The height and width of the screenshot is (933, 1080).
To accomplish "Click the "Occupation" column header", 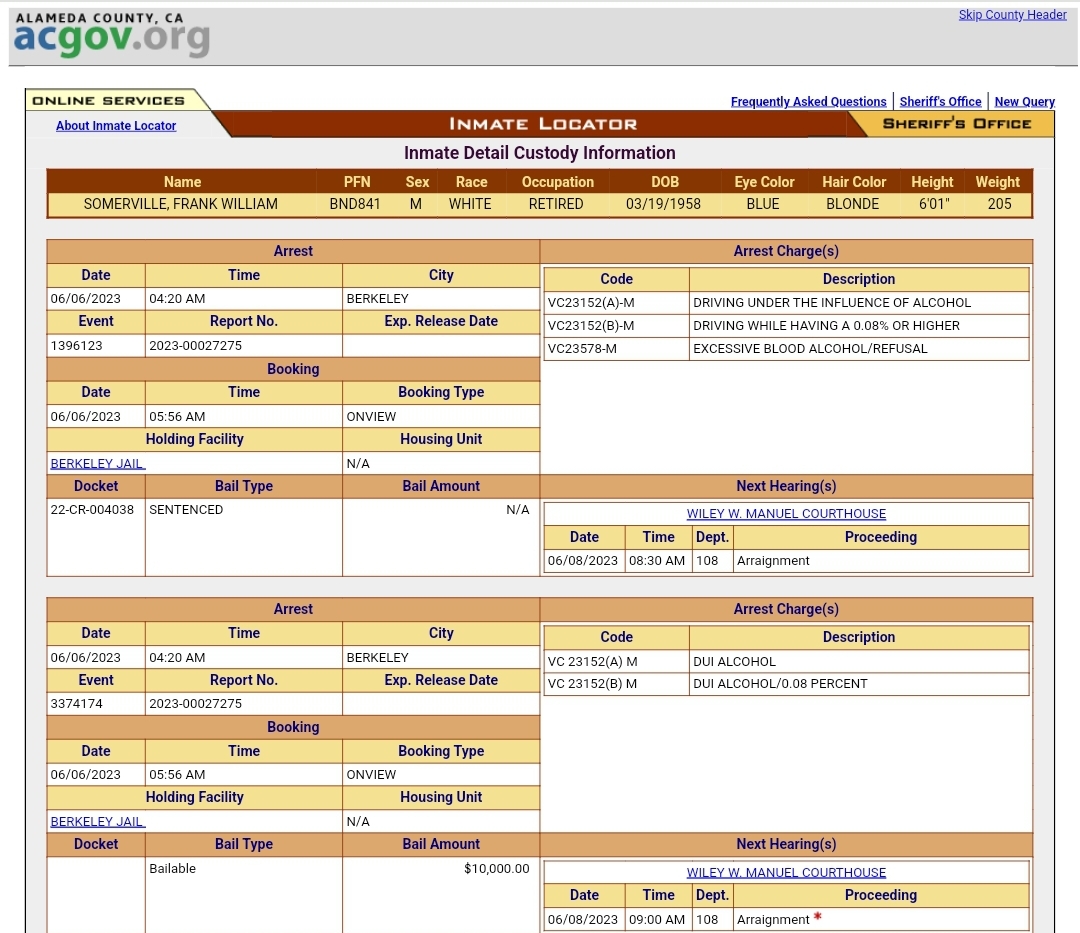I will pyautogui.click(x=557, y=182).
